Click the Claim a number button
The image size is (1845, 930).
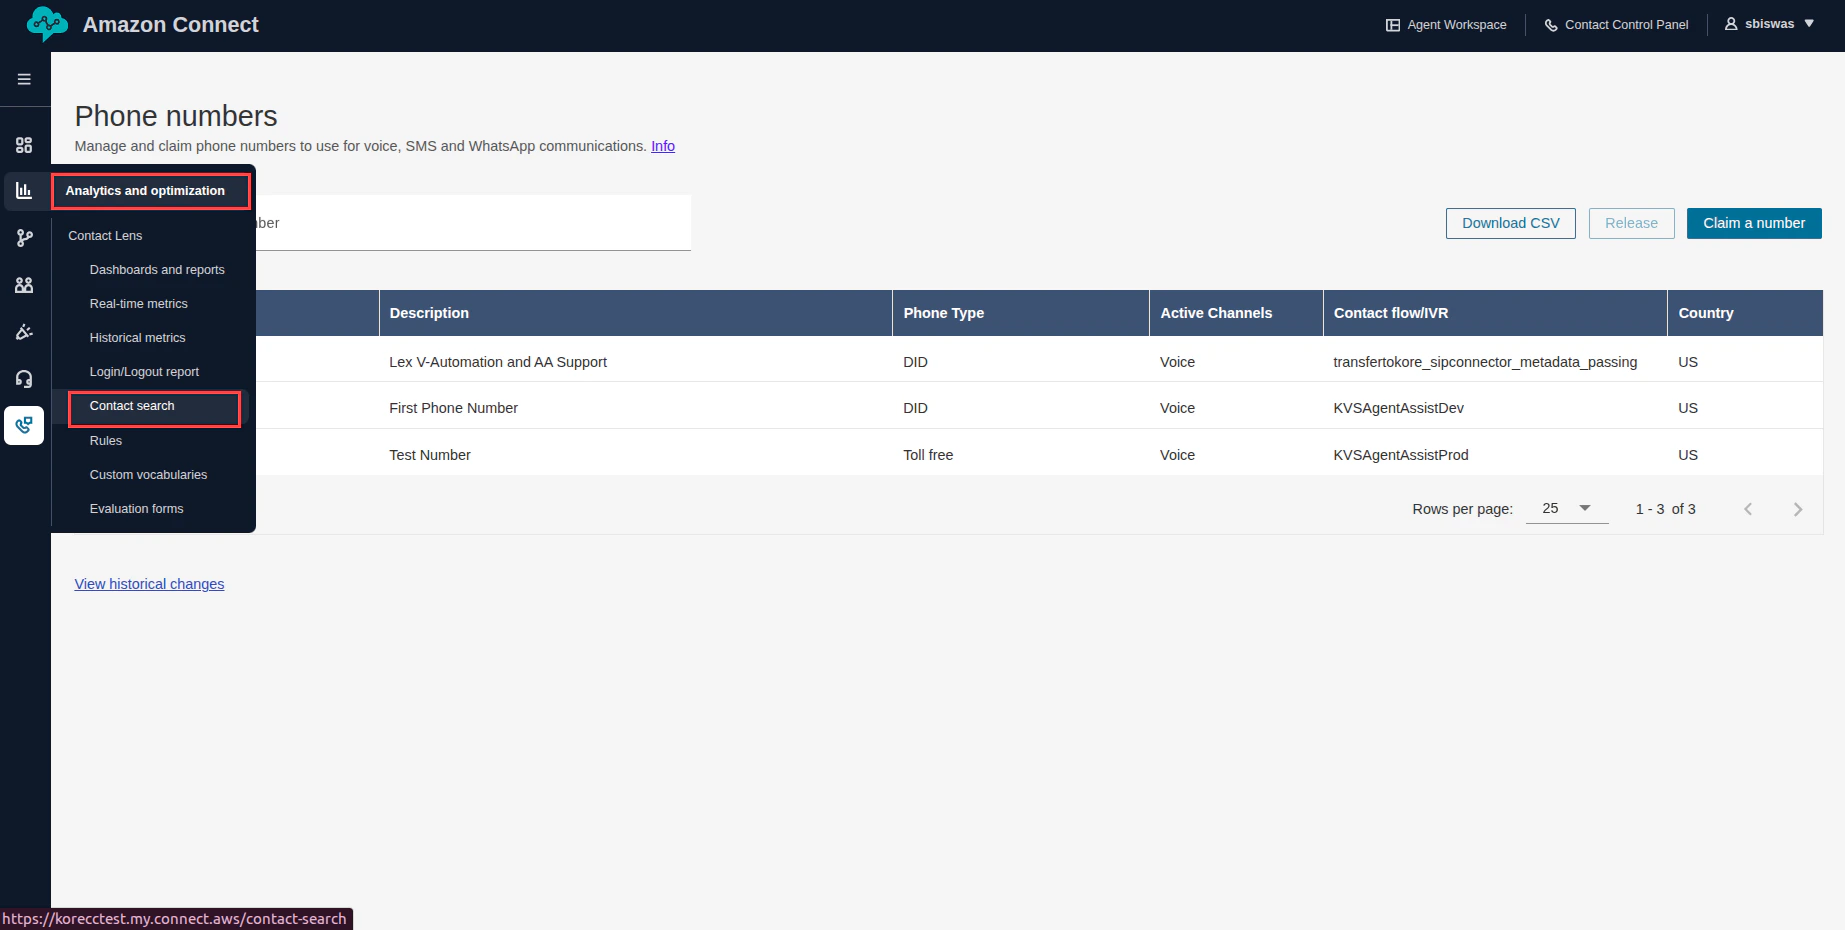click(1753, 223)
